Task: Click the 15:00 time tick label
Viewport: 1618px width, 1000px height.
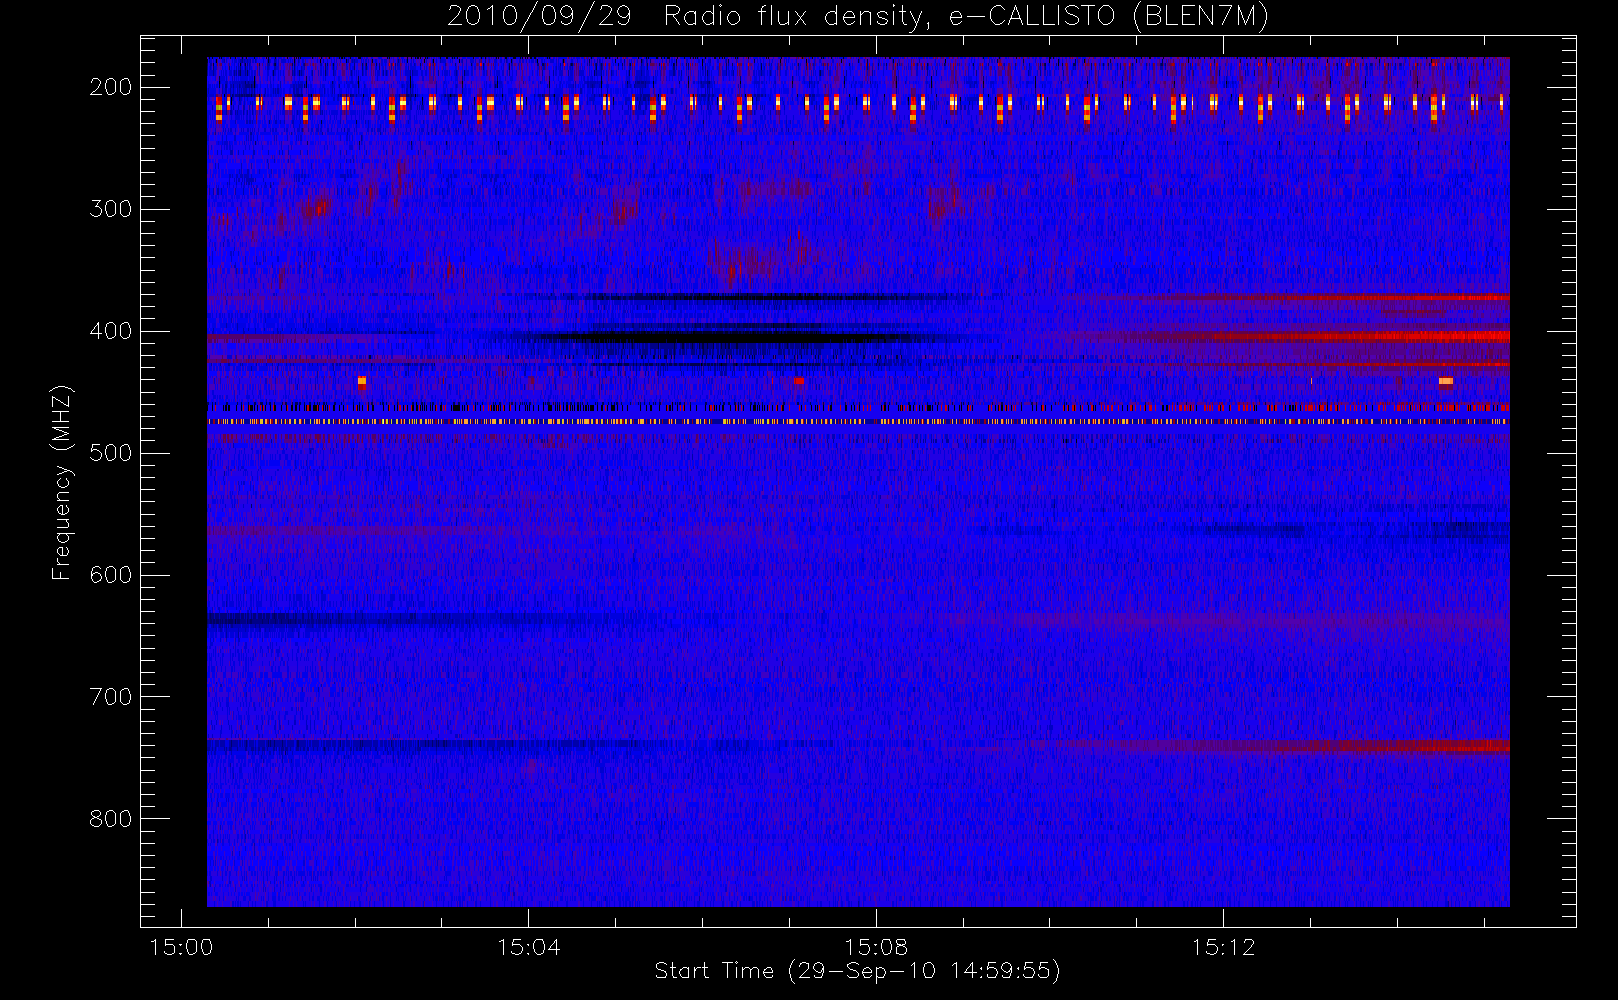Action: point(181,947)
